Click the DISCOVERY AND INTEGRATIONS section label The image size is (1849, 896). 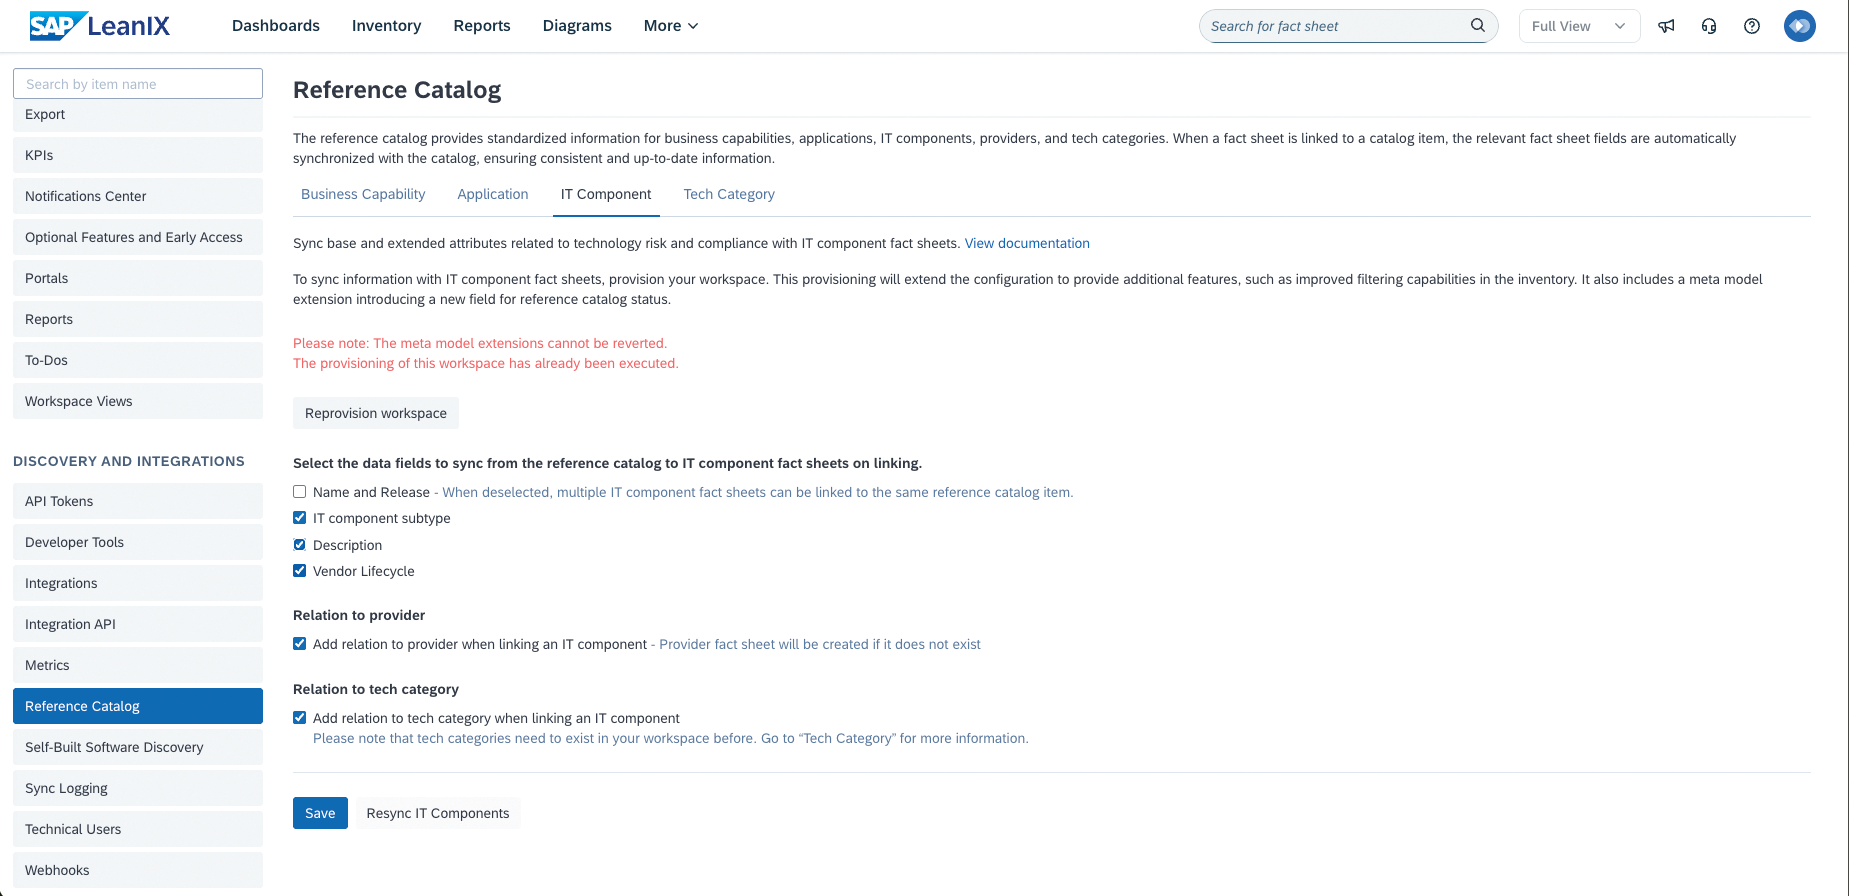pos(129,461)
